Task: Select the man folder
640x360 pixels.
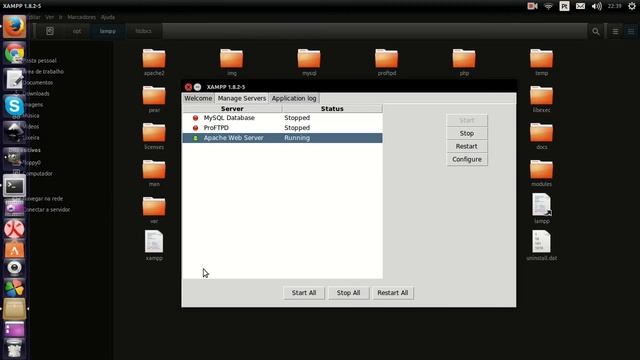Action: (154, 173)
